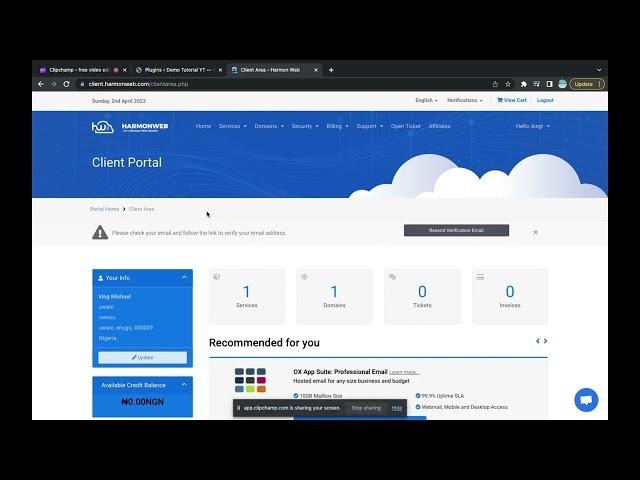
Task: Collapse the Your Info panel
Action: click(x=185, y=277)
